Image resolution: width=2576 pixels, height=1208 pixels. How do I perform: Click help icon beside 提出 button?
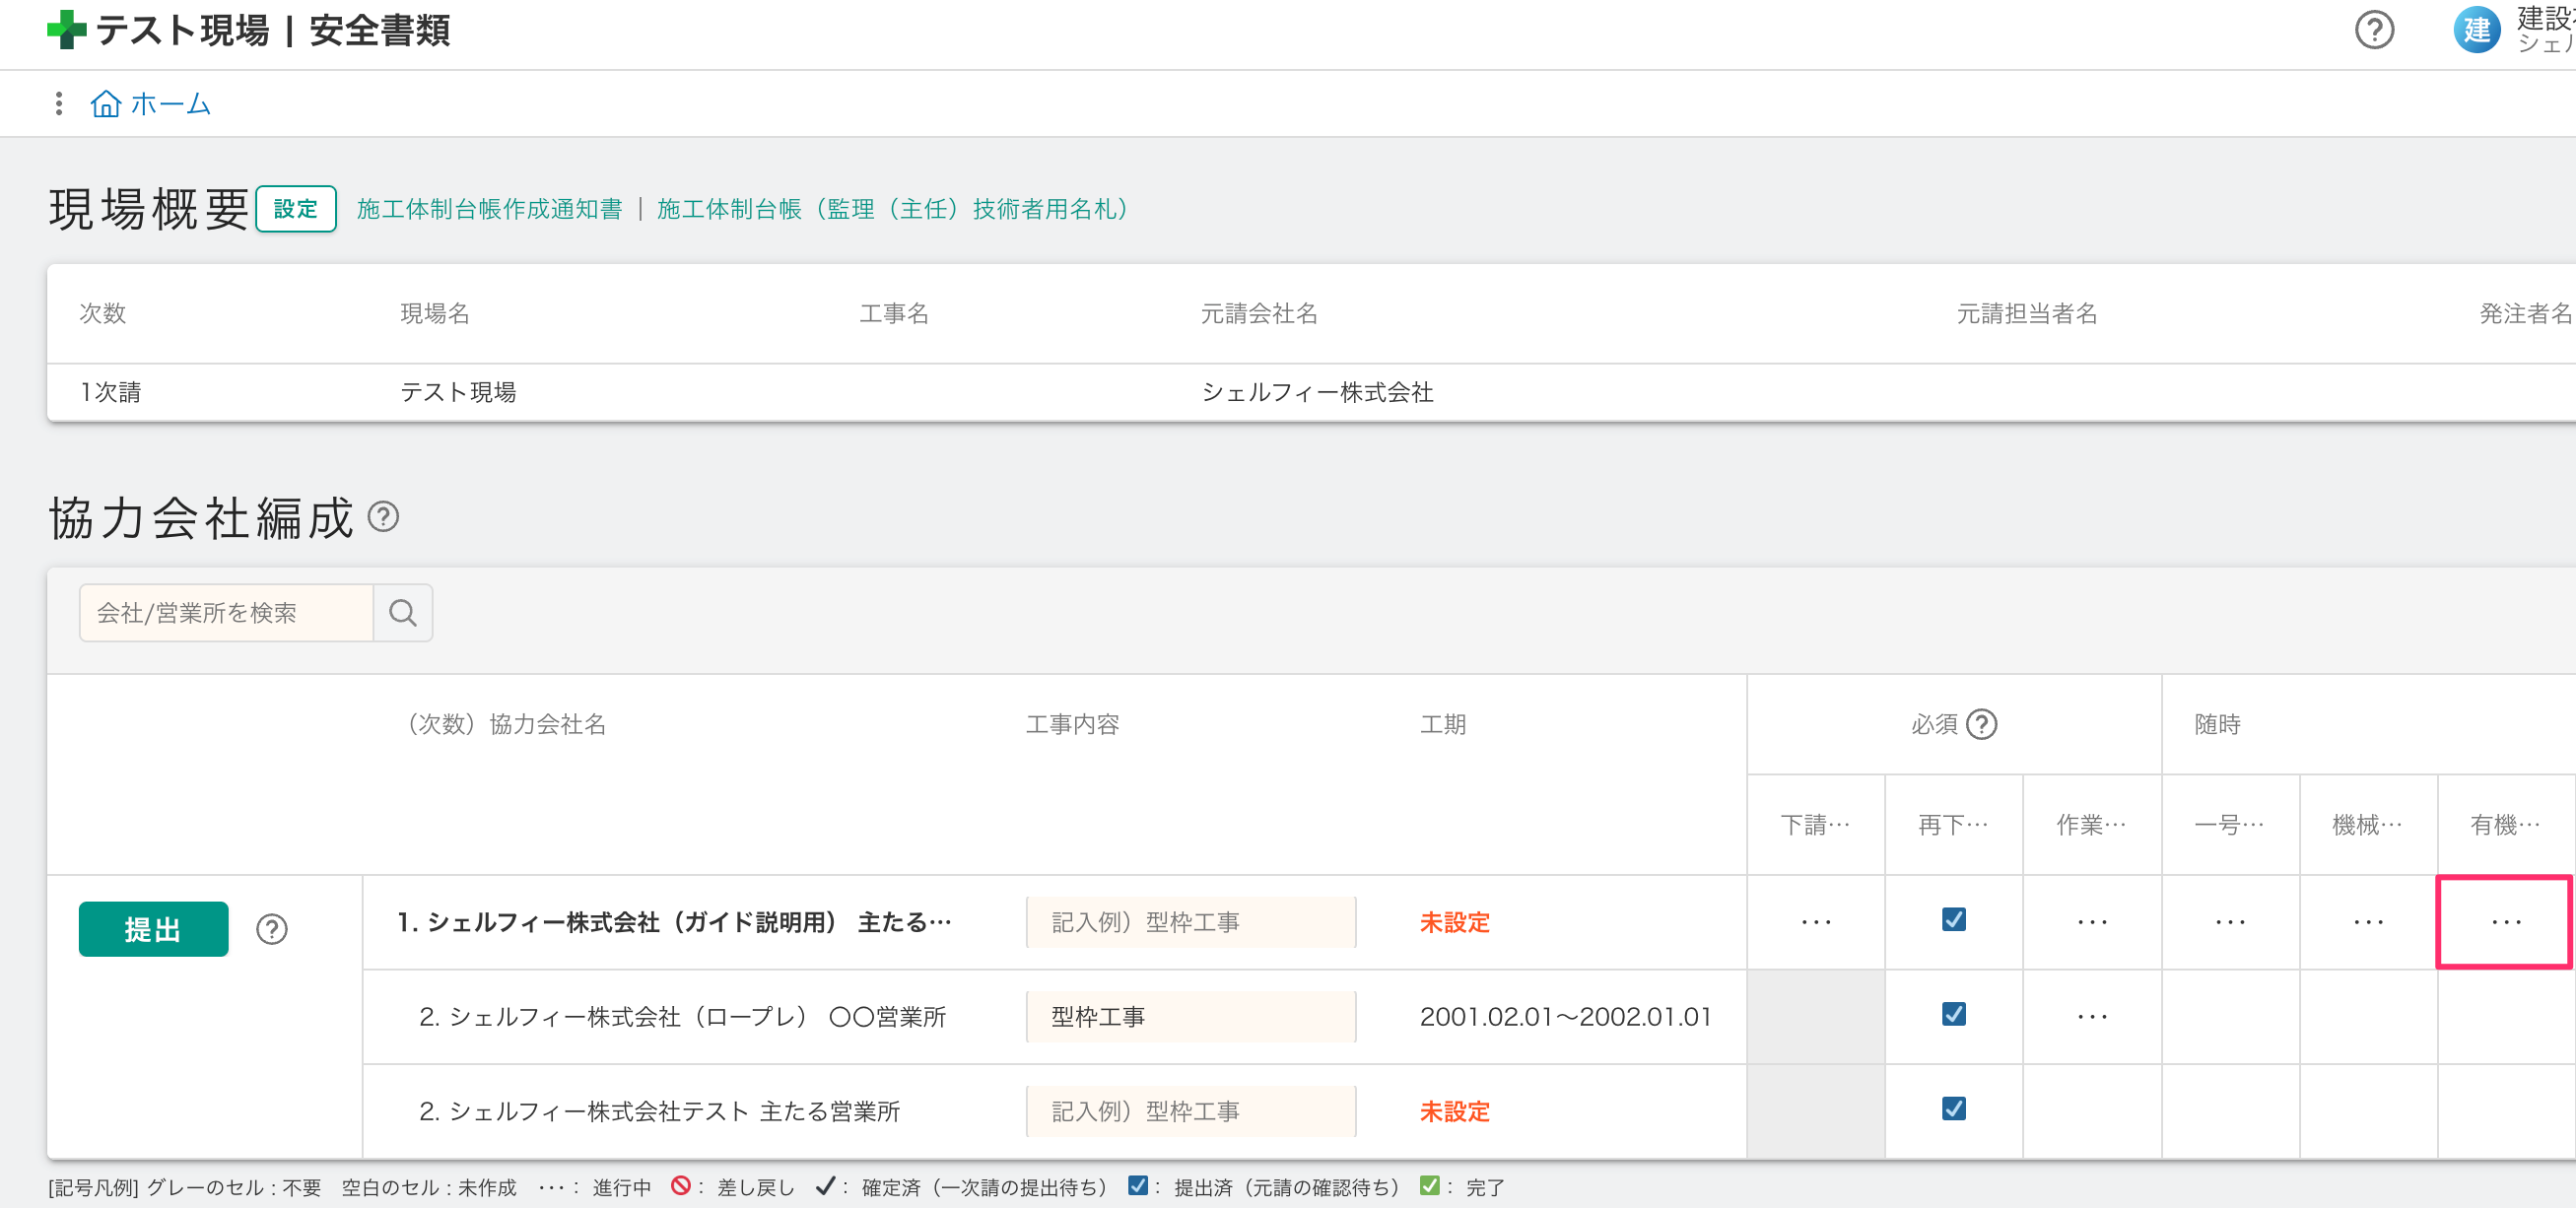[271, 929]
